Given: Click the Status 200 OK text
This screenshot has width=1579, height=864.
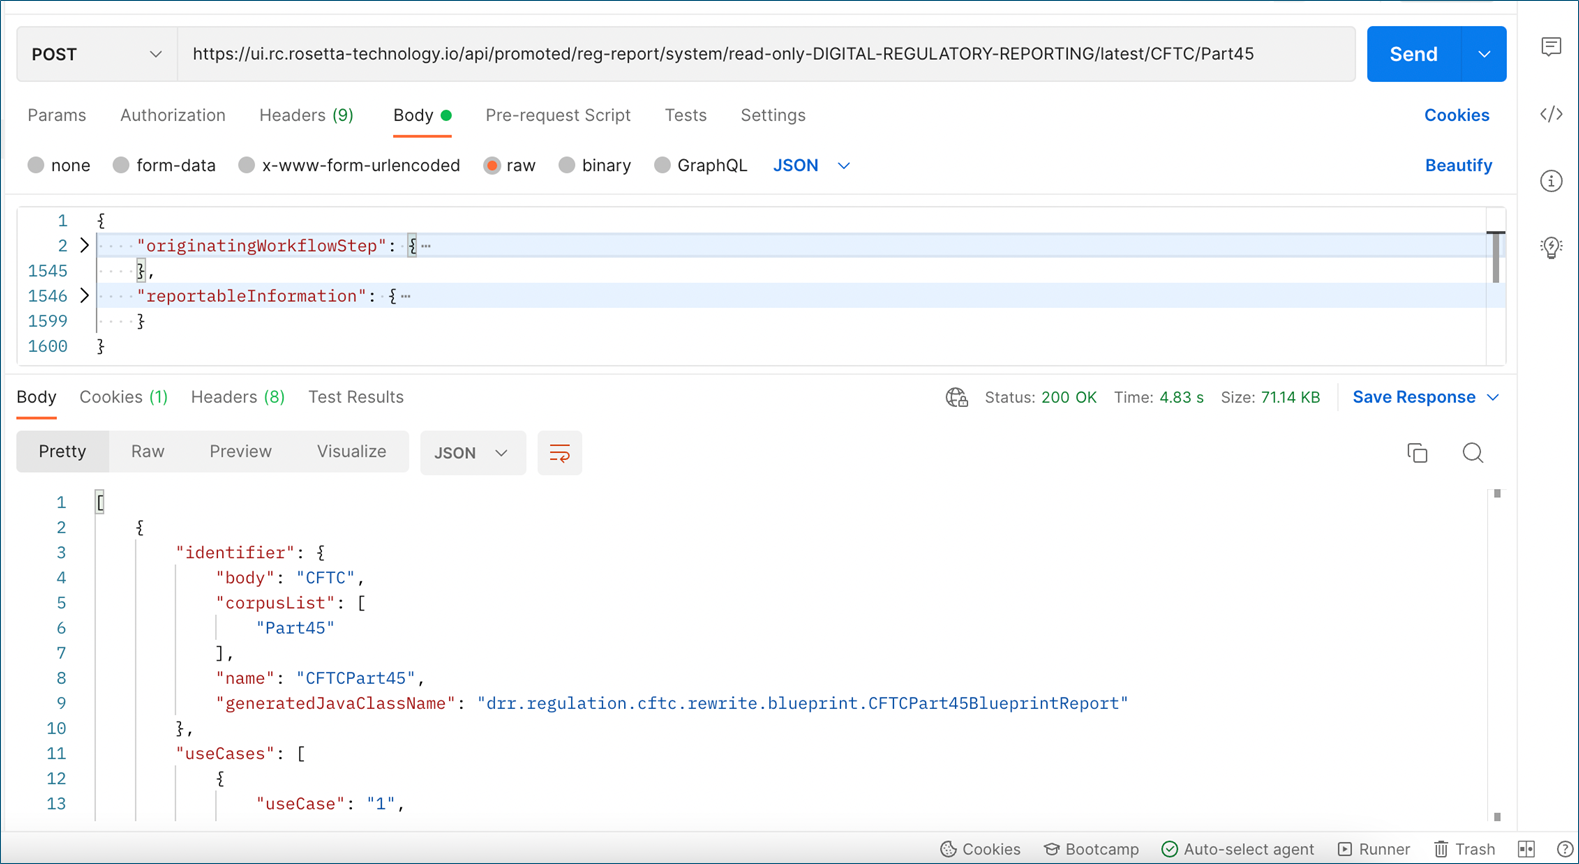Looking at the screenshot, I should coord(1041,397).
